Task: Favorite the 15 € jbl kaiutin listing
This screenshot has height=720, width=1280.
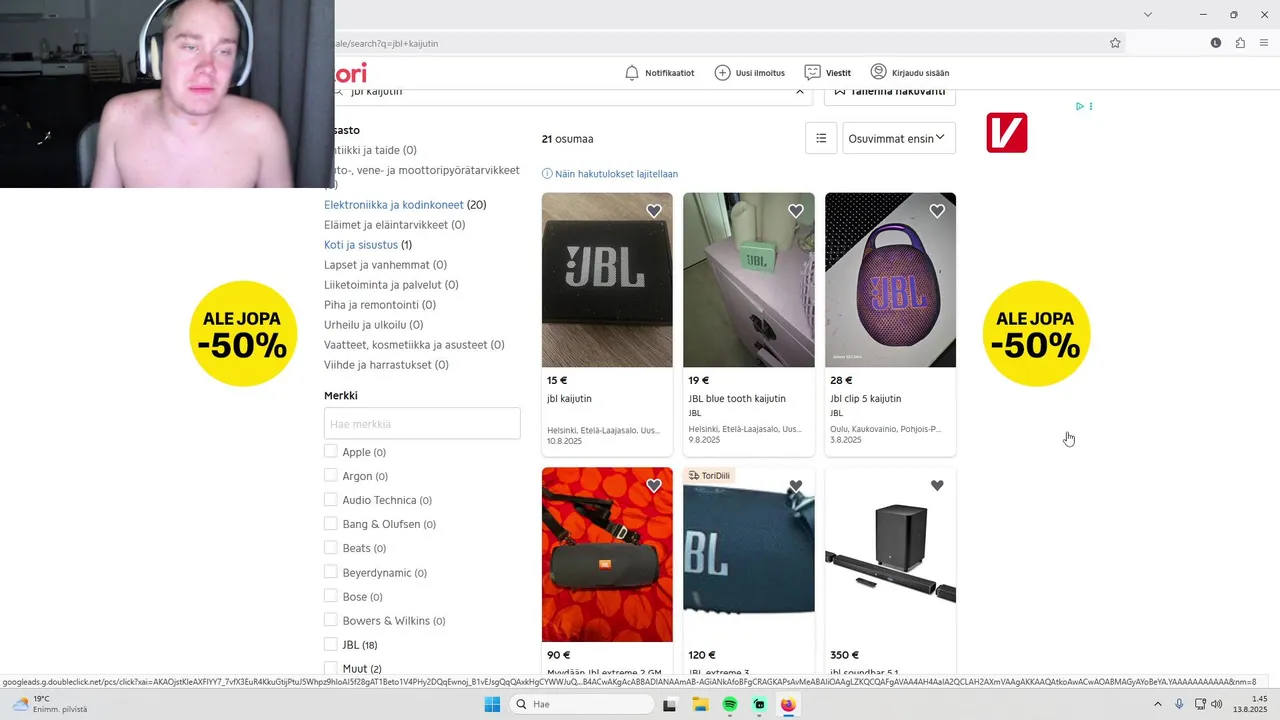Action: pos(654,211)
